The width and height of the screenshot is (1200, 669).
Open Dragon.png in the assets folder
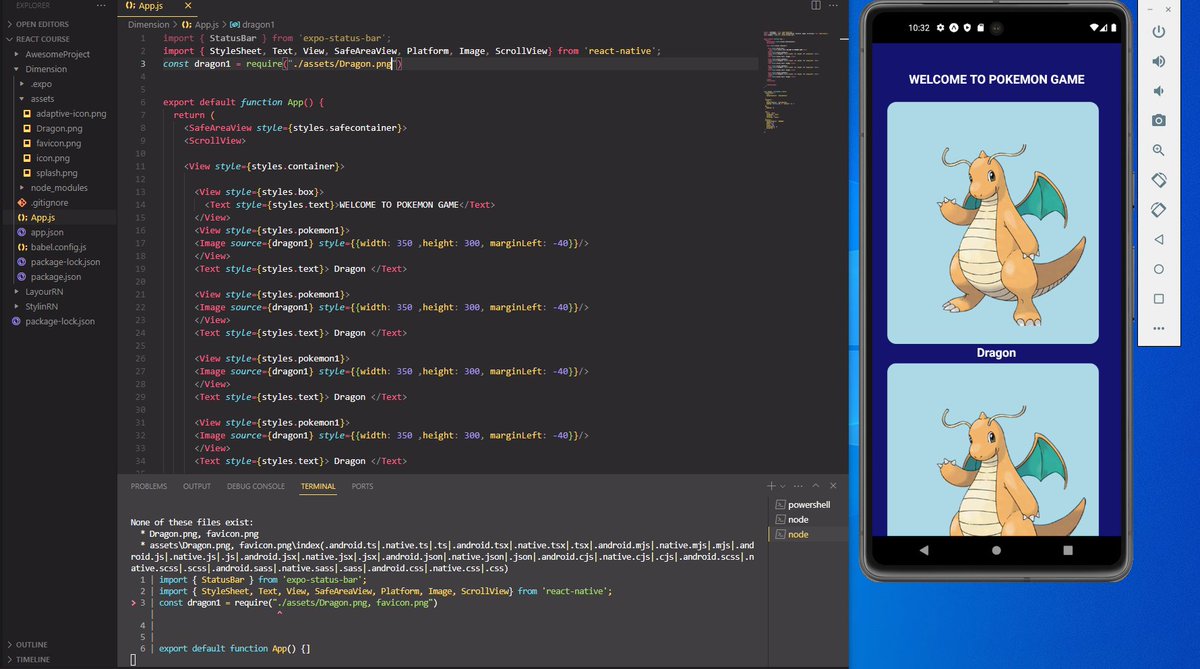click(59, 129)
